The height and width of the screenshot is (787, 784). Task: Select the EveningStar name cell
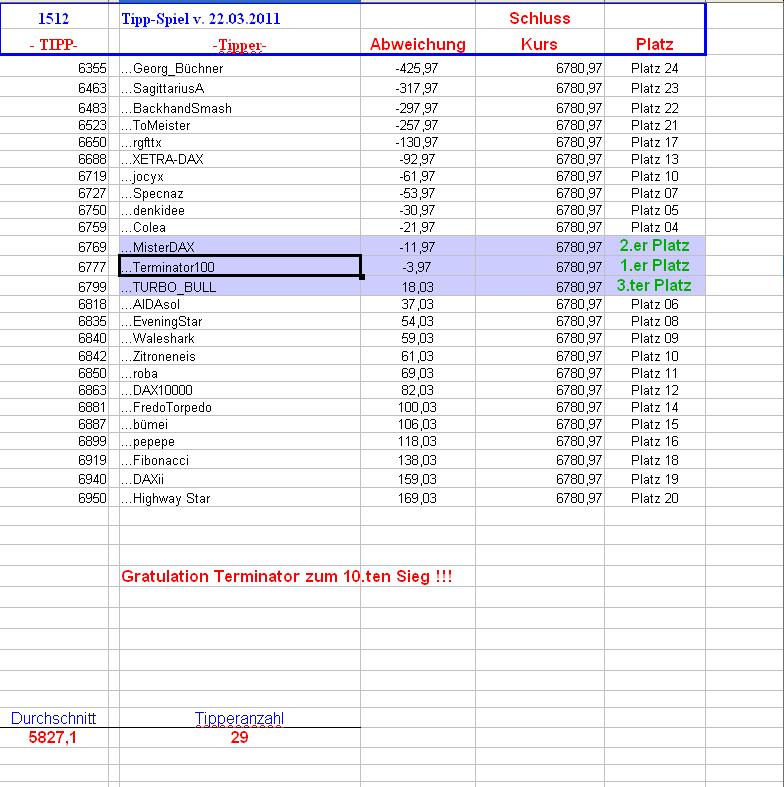pos(239,322)
